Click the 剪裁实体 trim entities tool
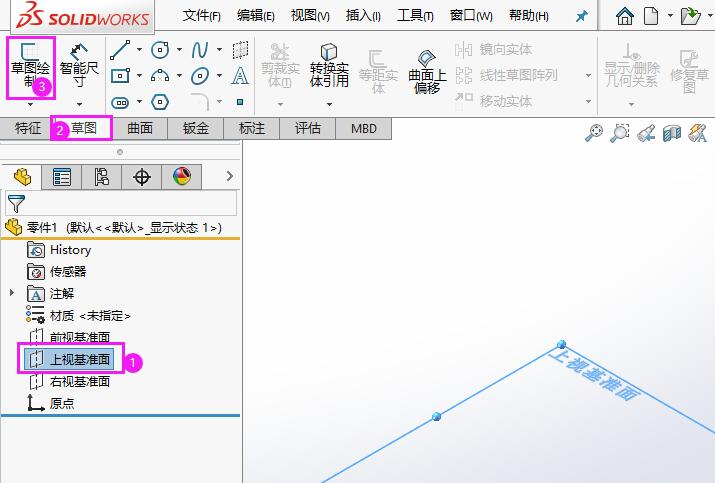715x483 pixels. 280,66
